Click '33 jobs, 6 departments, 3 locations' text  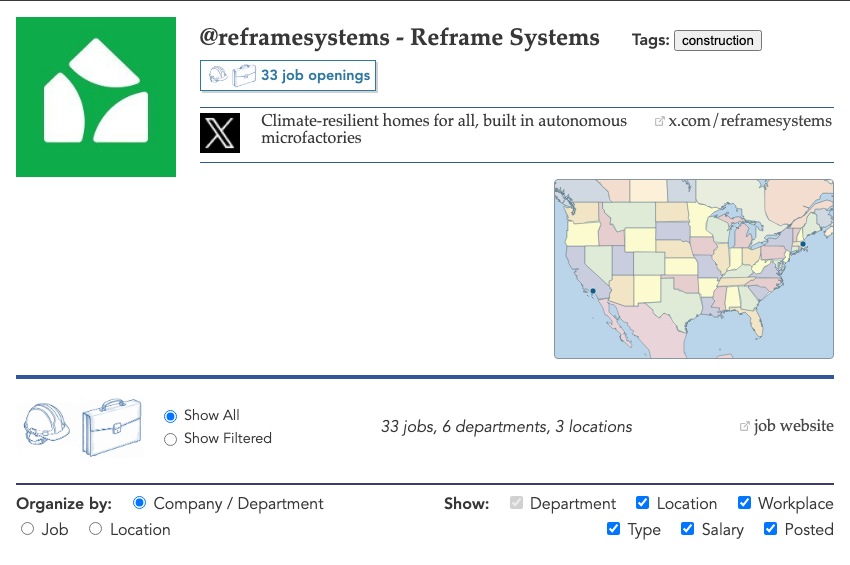[506, 427]
